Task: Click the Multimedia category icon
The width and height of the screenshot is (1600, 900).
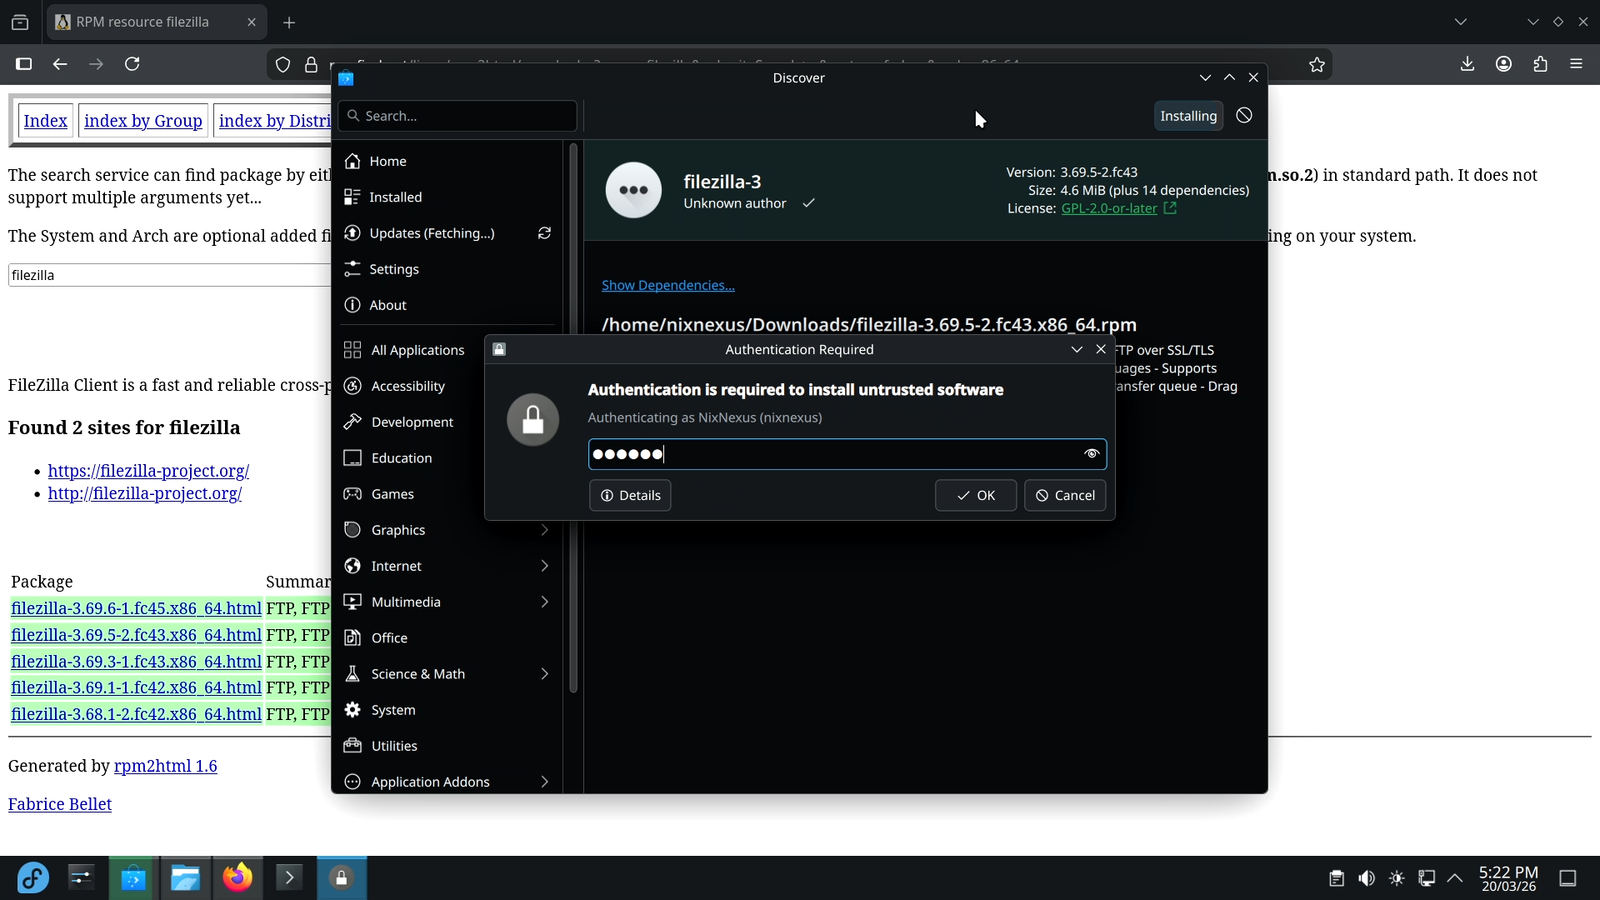Action: coord(352,602)
